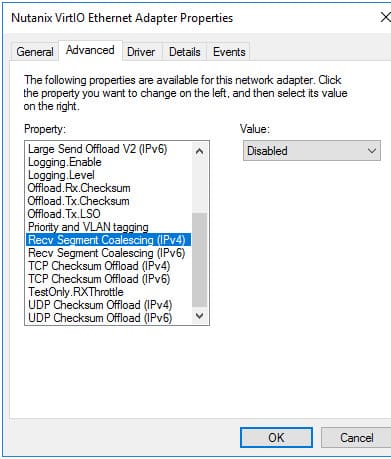Image resolution: width=391 pixels, height=459 pixels.
Task: Go to the Details tab
Action: pyautogui.click(x=185, y=52)
